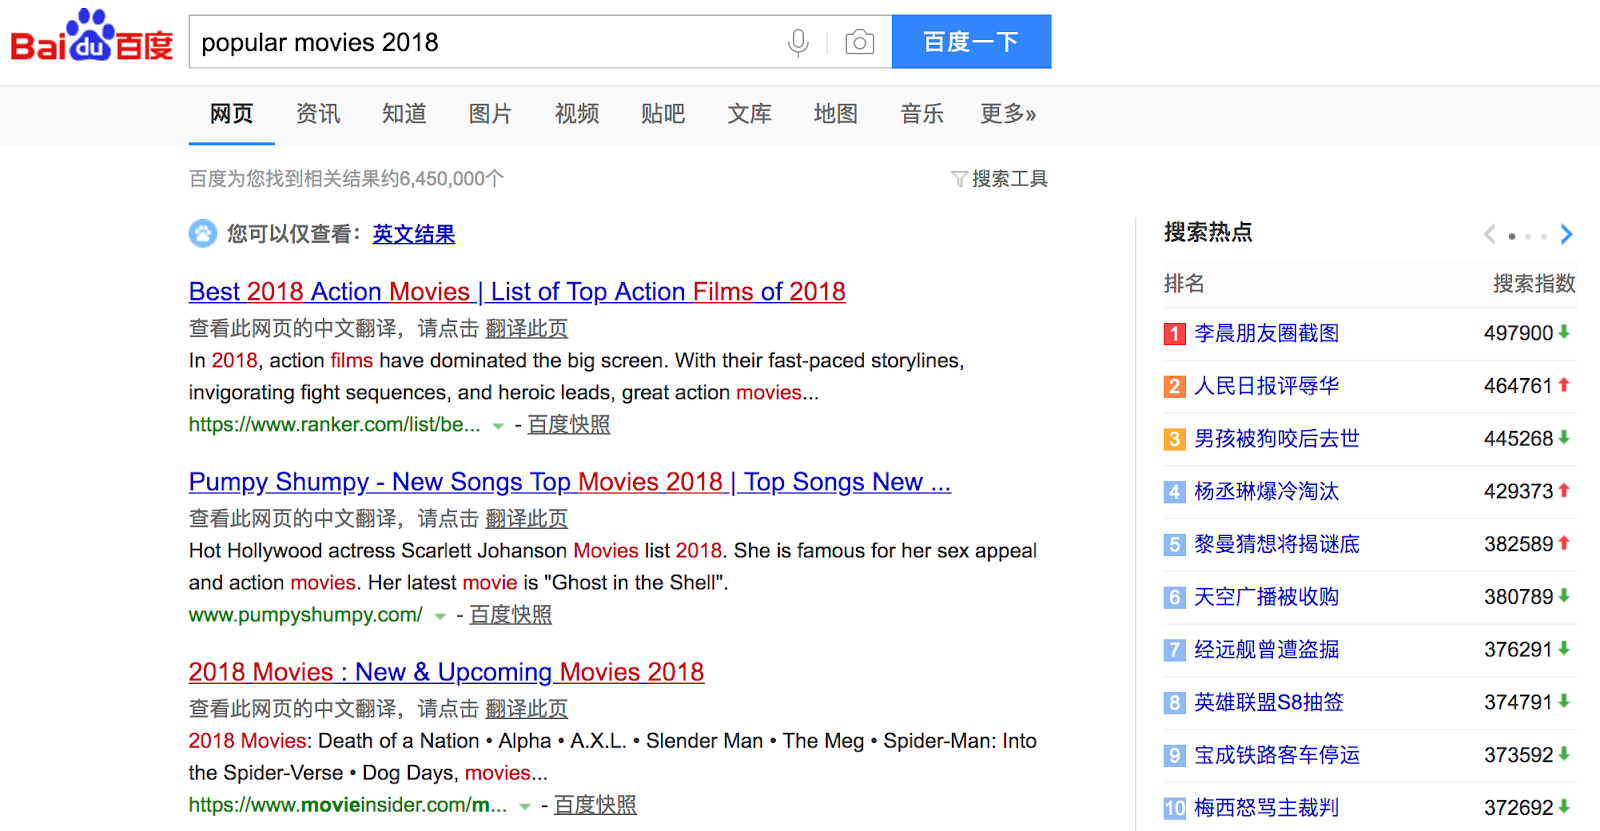Image resolution: width=1600 pixels, height=831 pixels.
Task: Click the search tools filter icon
Action: pyautogui.click(x=958, y=179)
